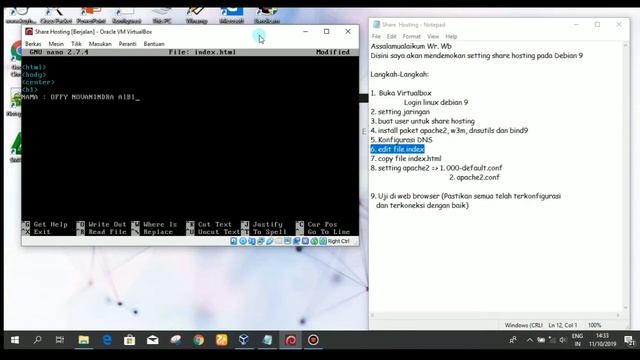Open taskbar Search magnifier

pos(38,340)
